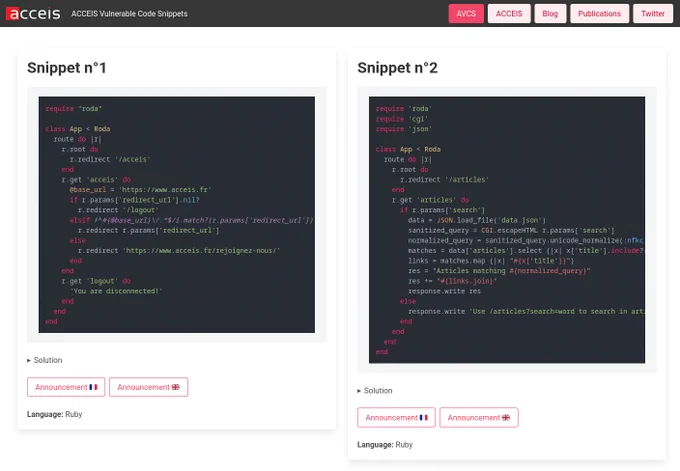Click the ACCEIS Vulnerable Code Snippets title

tap(129, 13)
